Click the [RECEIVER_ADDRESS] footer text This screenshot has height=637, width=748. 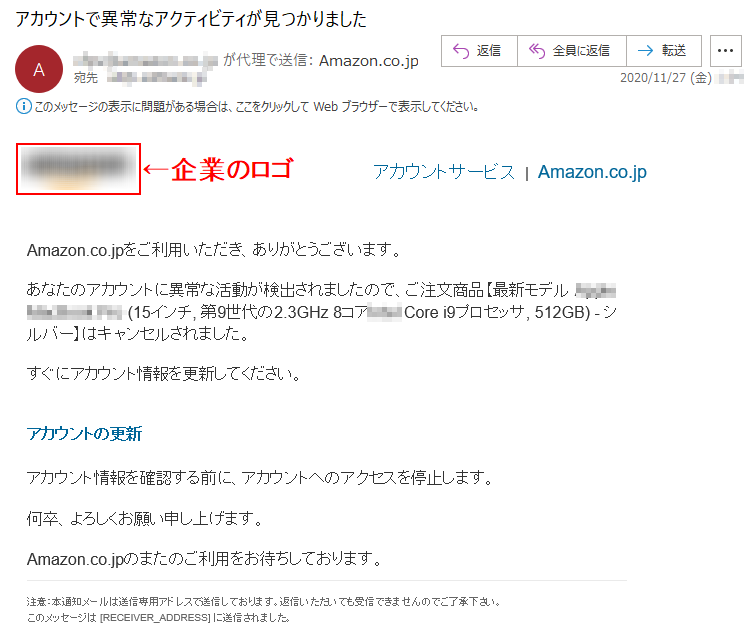pyautogui.click(x=155, y=617)
